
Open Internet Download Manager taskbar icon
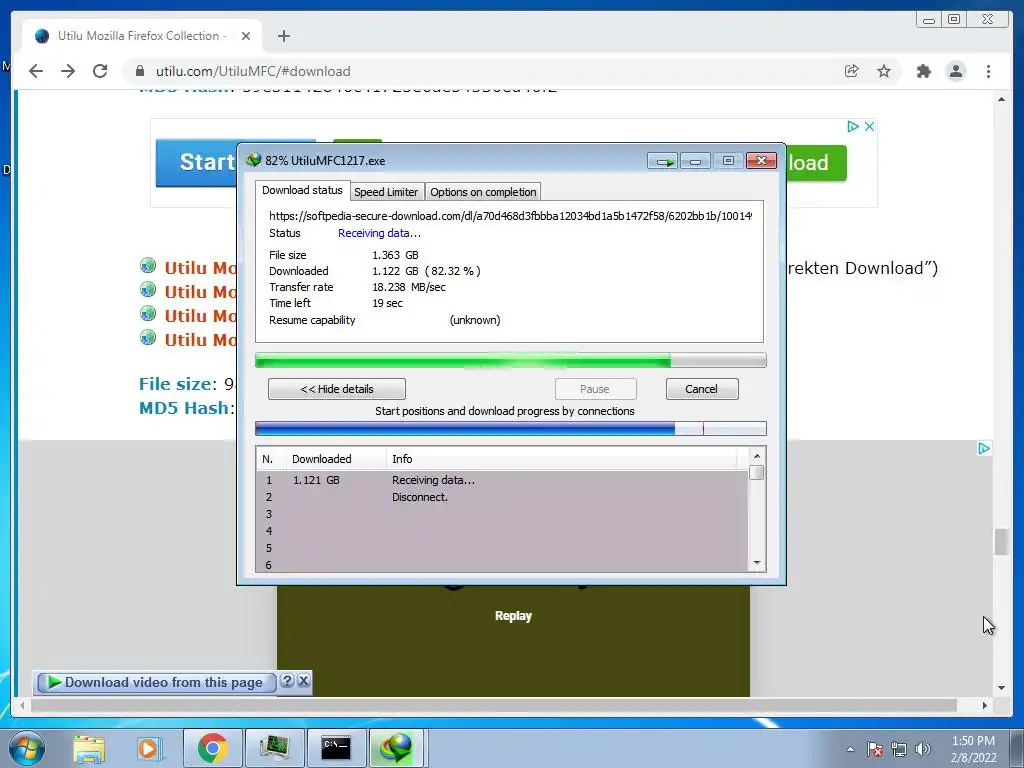click(398, 748)
